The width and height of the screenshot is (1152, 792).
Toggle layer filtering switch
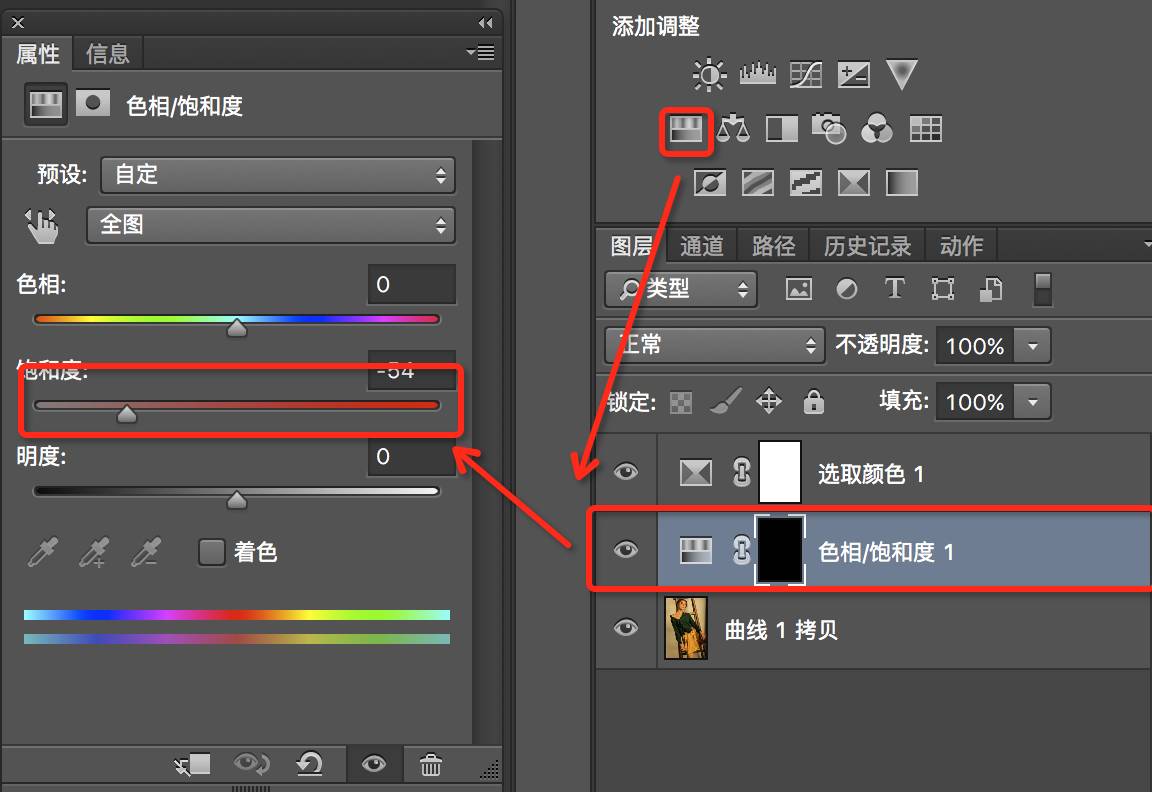click(1043, 289)
